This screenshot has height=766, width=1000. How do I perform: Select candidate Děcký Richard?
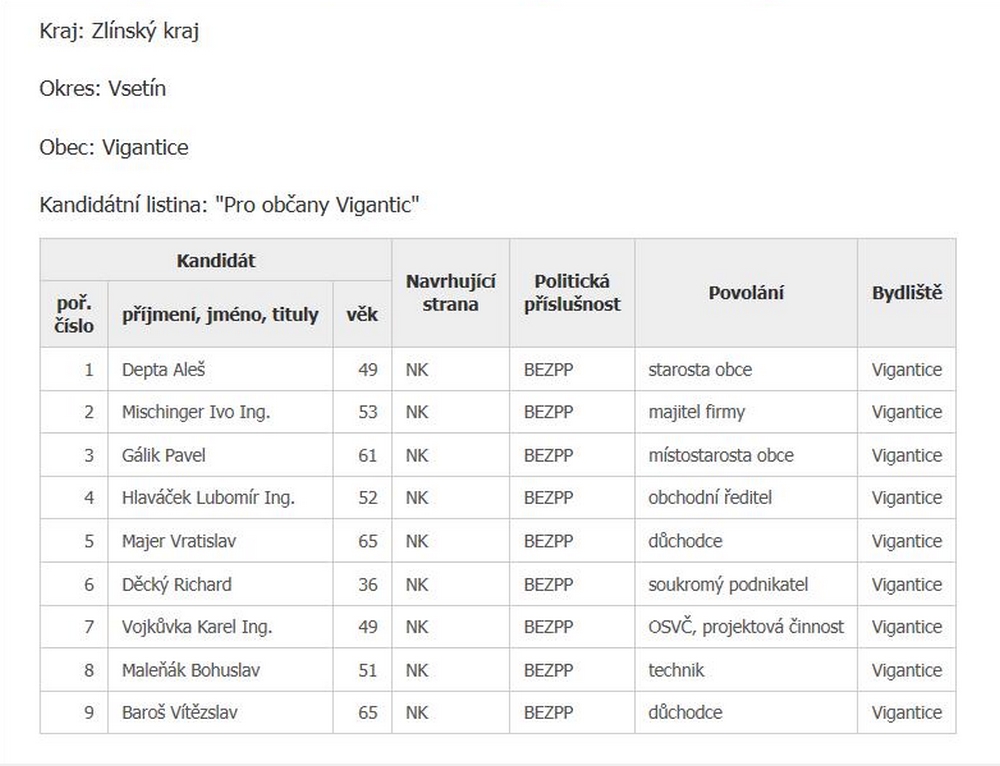pos(176,584)
